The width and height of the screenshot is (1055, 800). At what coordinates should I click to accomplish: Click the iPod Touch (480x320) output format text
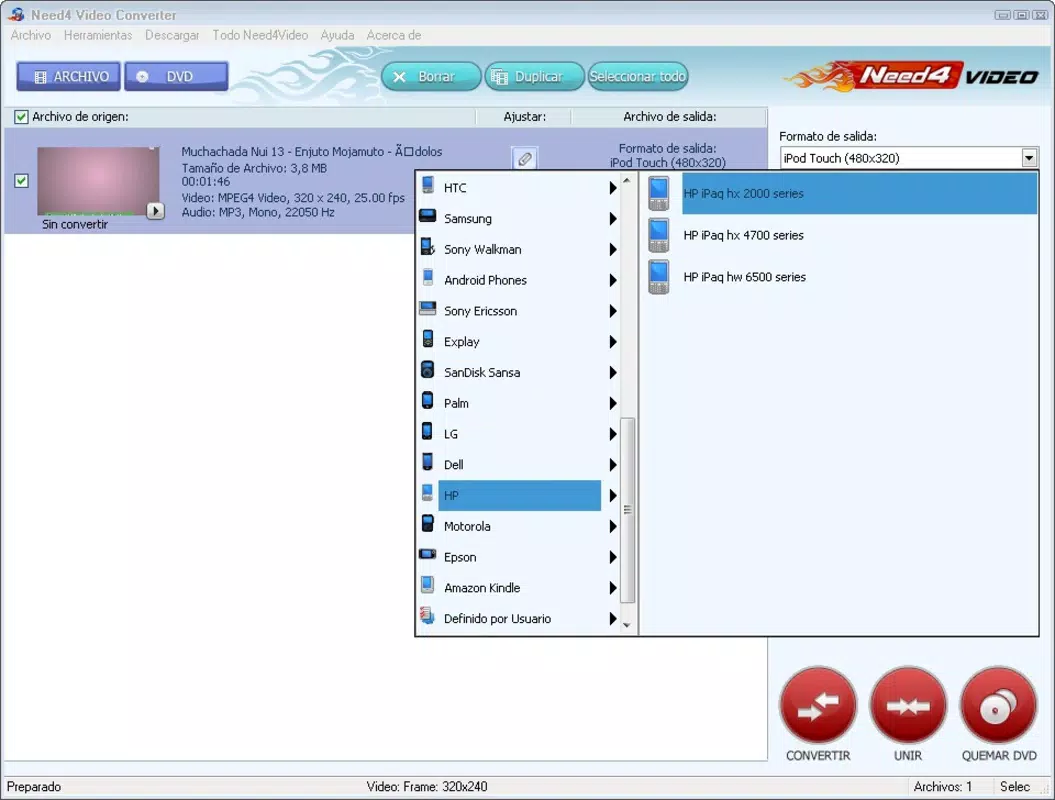point(667,162)
